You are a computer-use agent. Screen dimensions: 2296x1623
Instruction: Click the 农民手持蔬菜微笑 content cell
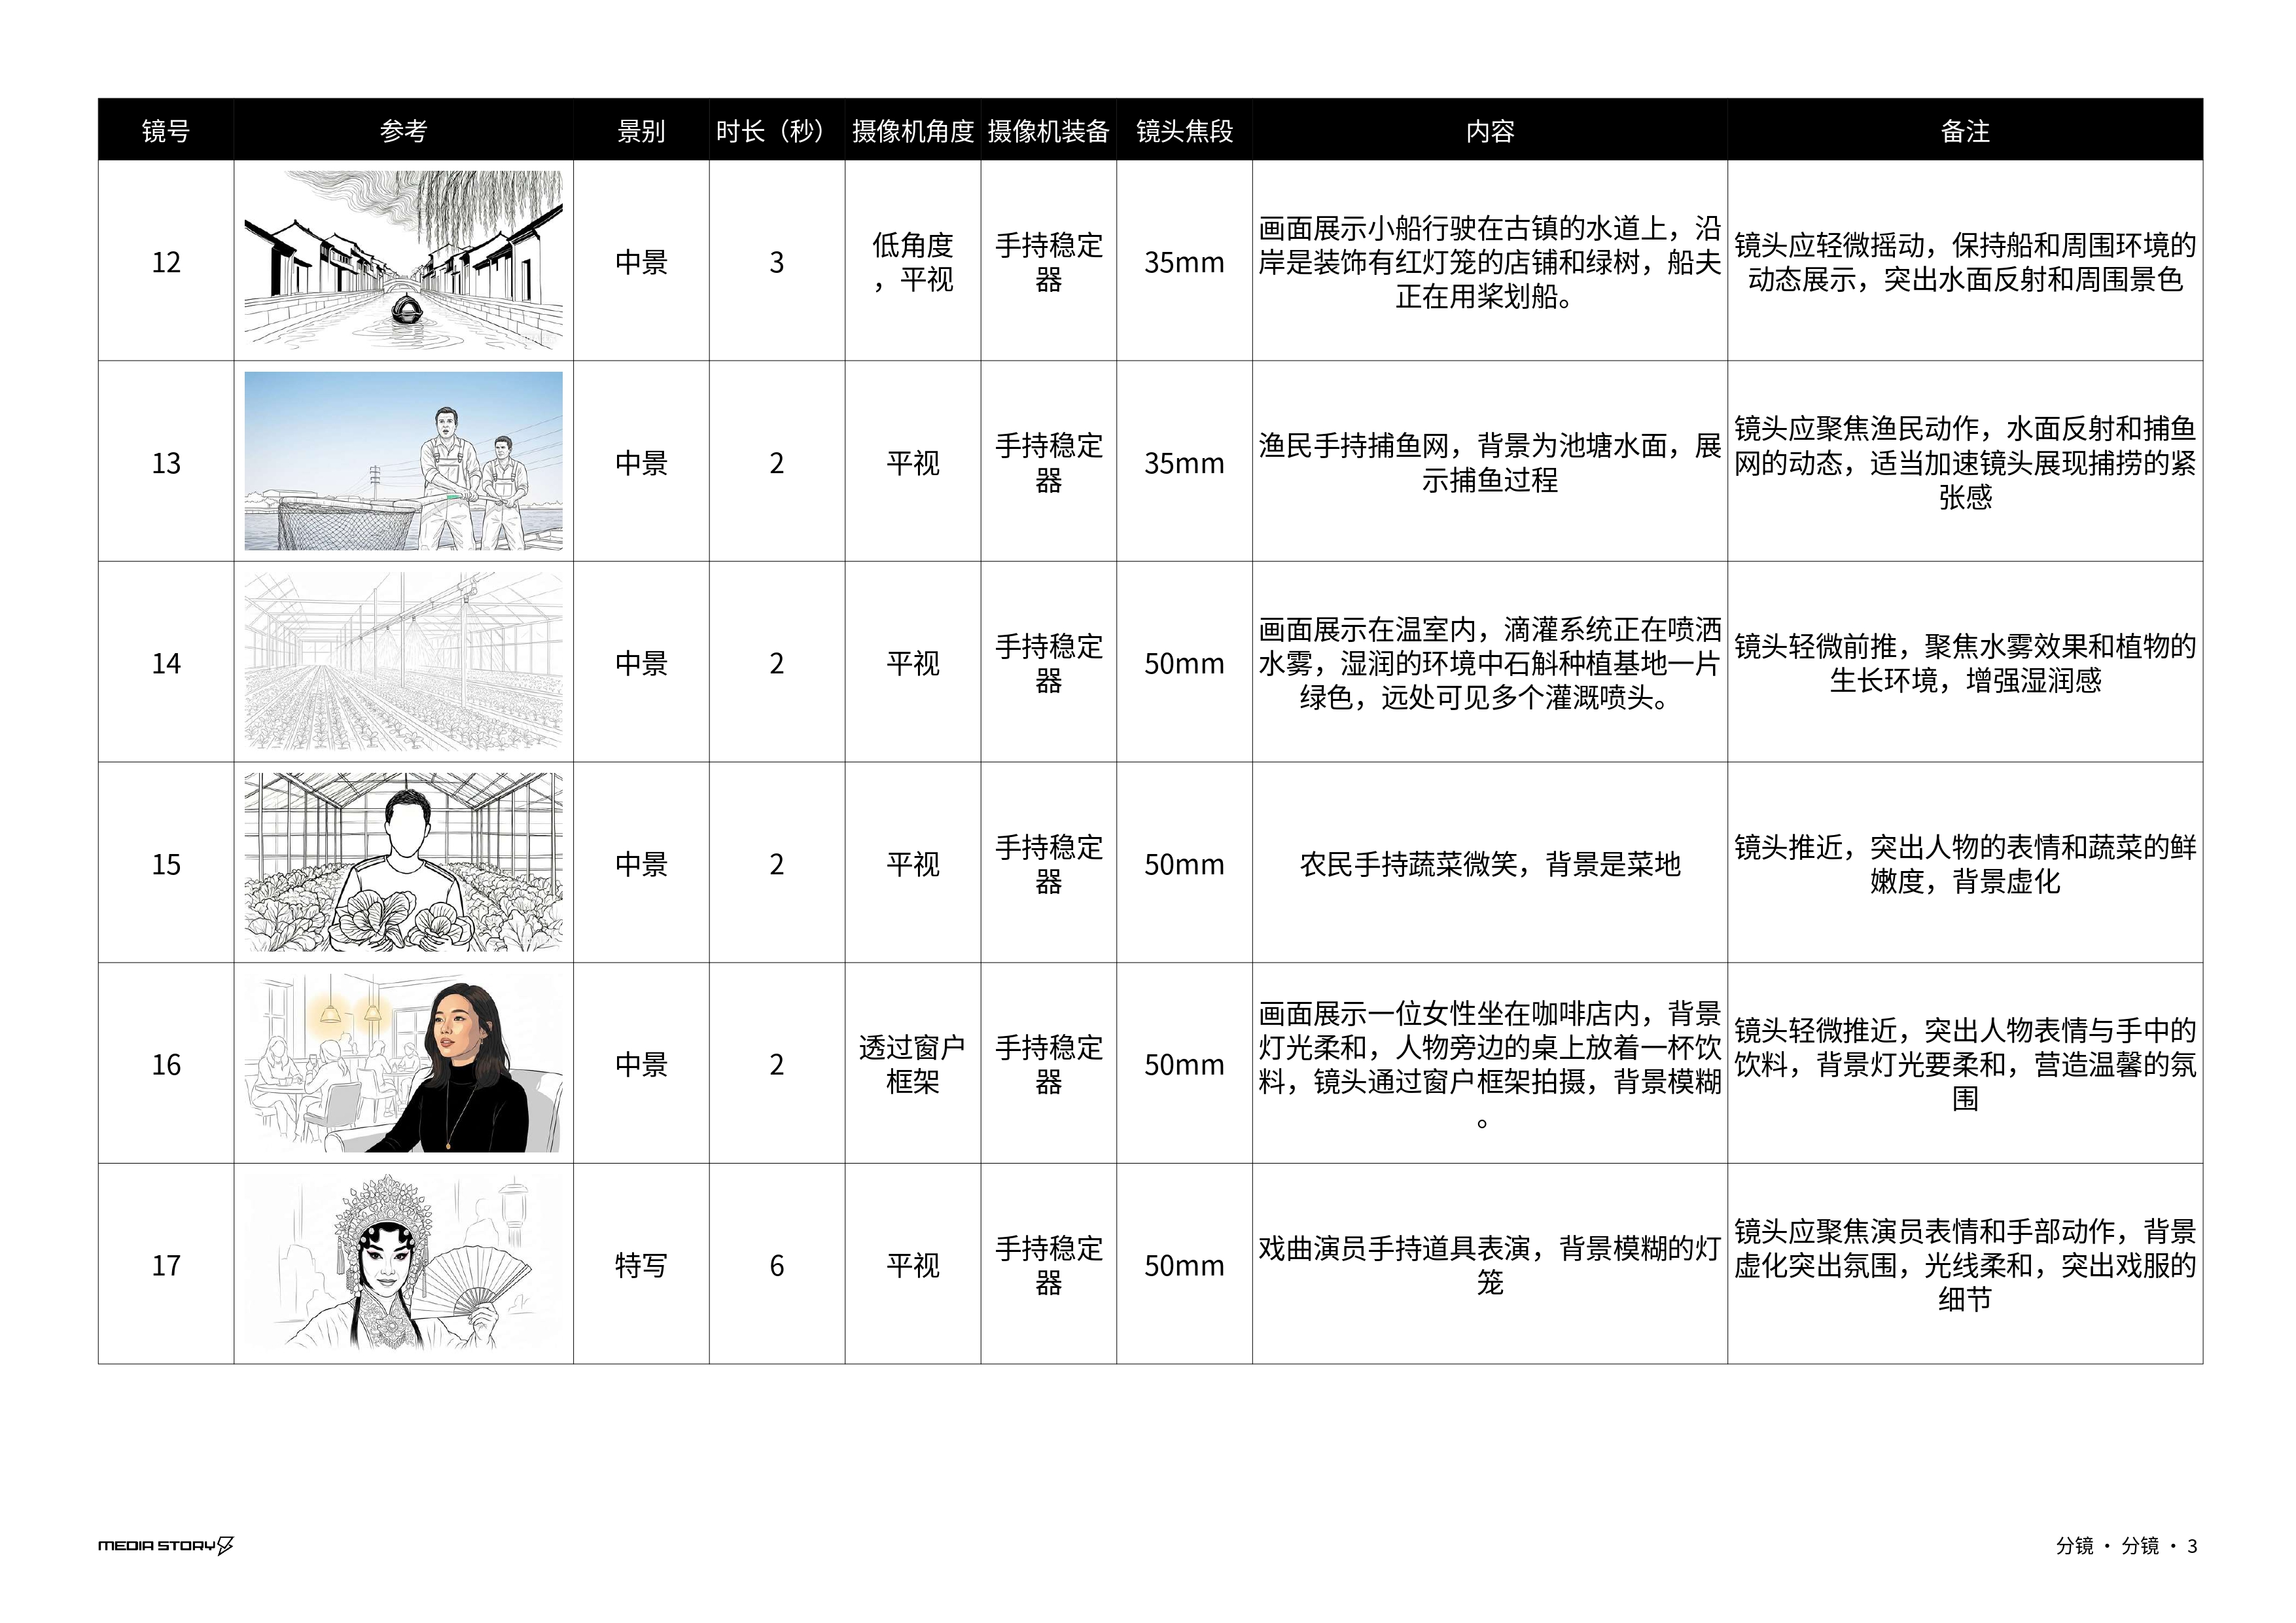tap(1489, 864)
